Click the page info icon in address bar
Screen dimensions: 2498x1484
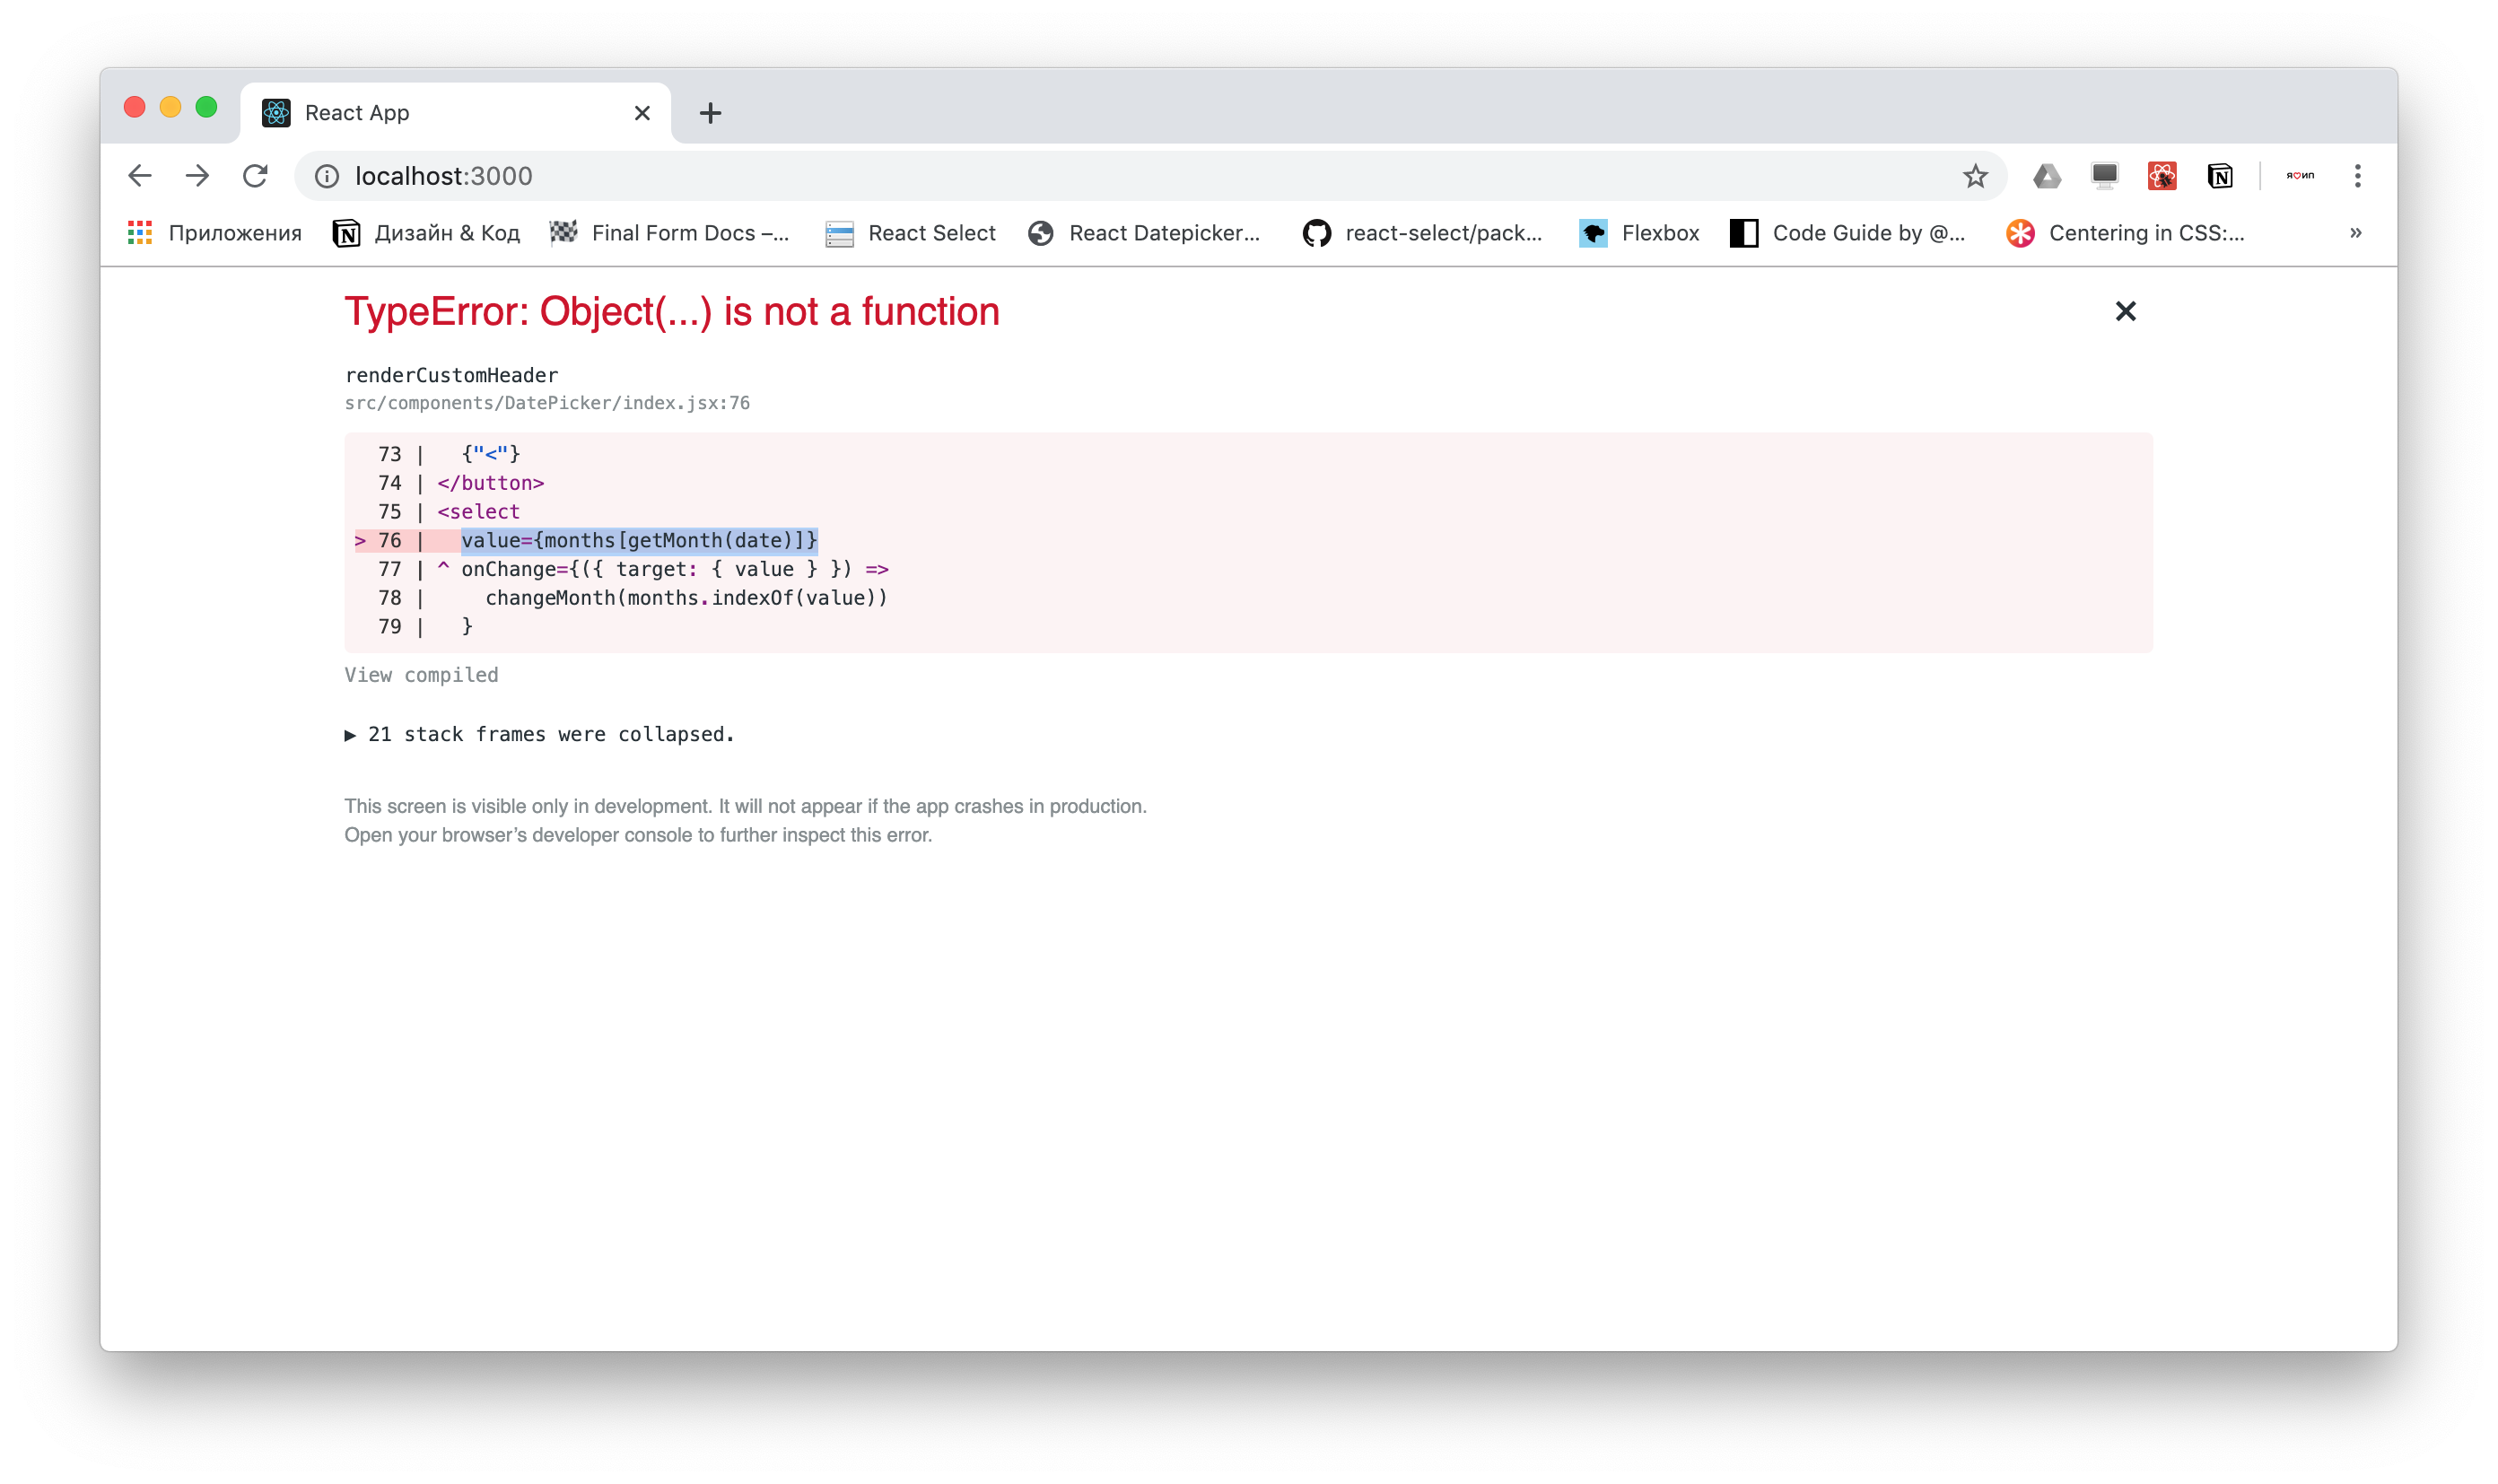[x=325, y=176]
